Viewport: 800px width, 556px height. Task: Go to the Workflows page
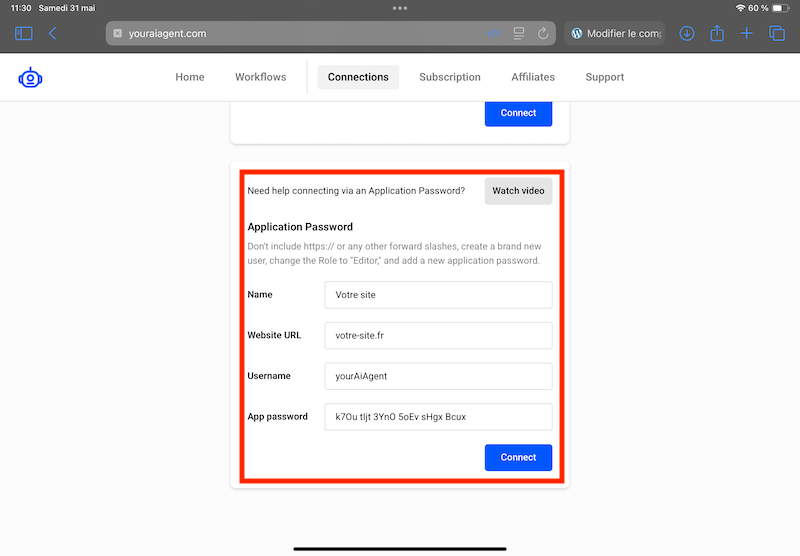click(260, 77)
